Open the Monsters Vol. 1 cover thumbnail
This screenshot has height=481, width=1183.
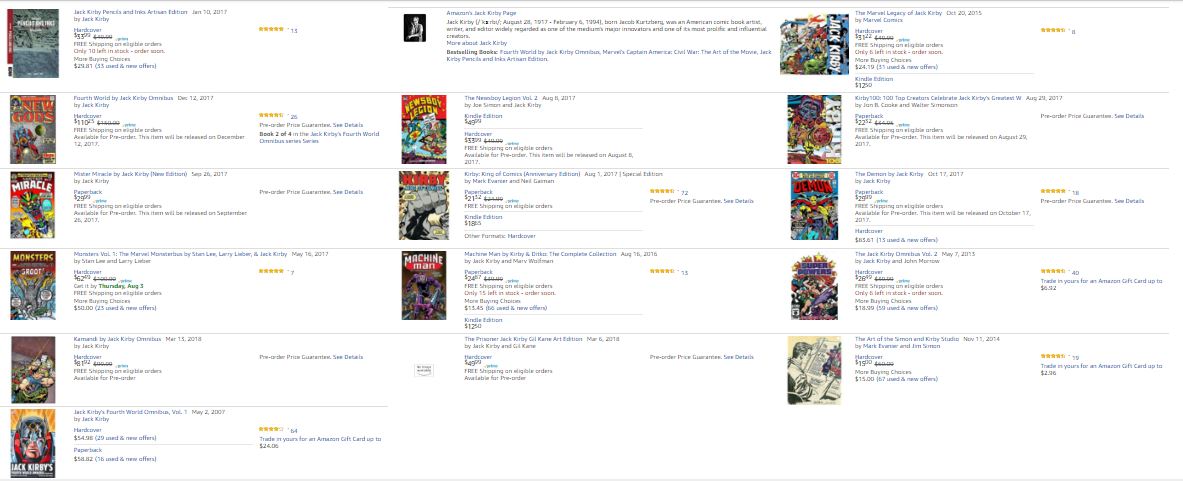[32, 285]
